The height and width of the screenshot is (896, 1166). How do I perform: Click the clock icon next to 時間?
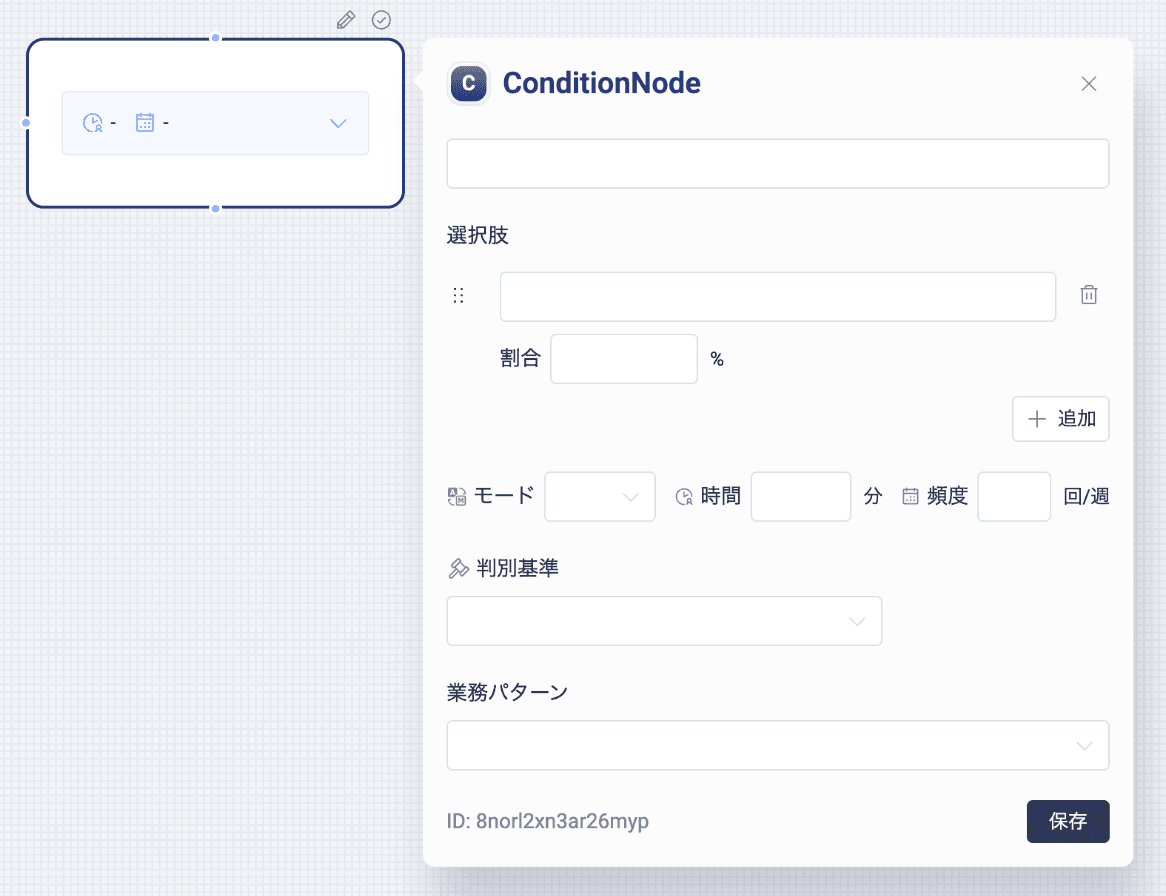684,497
